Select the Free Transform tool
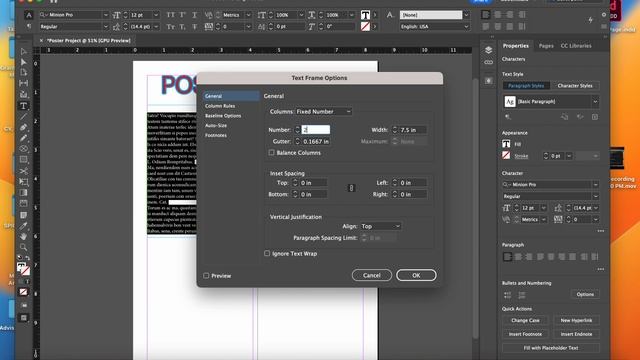The height and width of the screenshot is (360, 640). click(x=23, y=182)
